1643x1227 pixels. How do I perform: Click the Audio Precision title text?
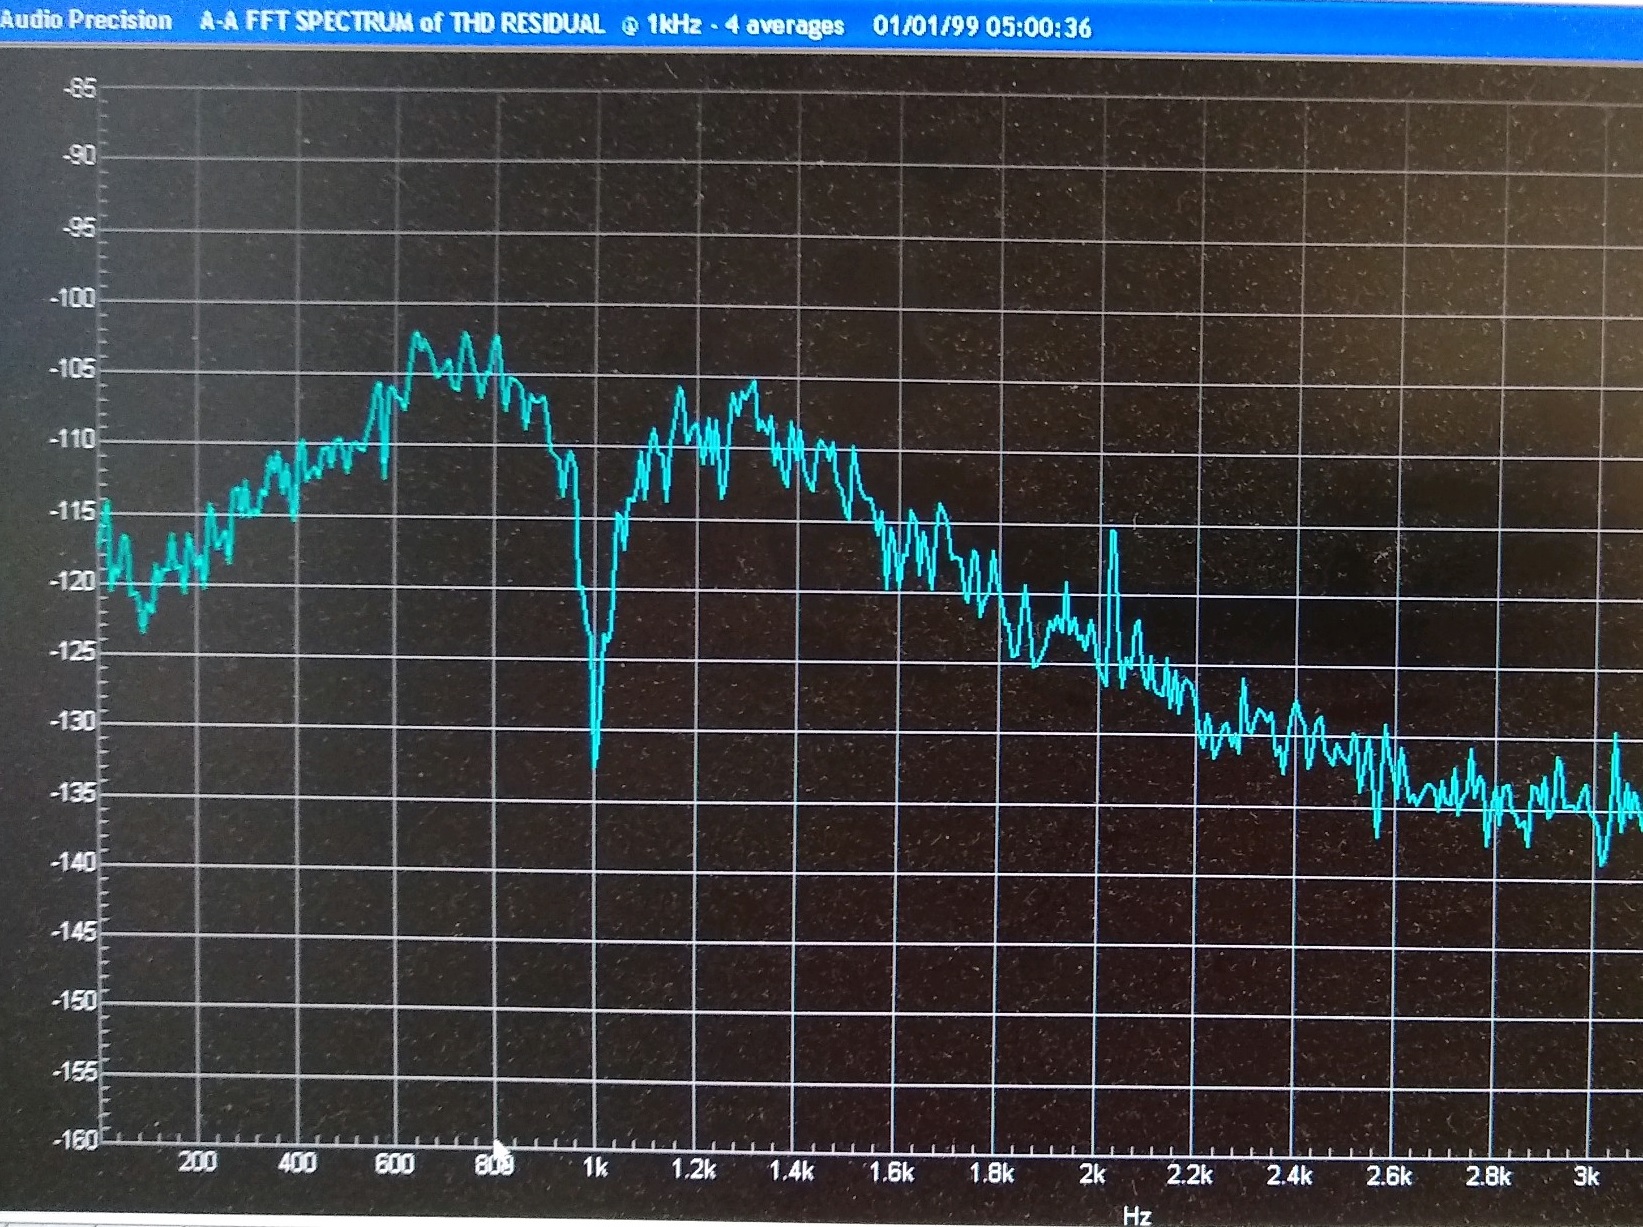click(x=86, y=20)
